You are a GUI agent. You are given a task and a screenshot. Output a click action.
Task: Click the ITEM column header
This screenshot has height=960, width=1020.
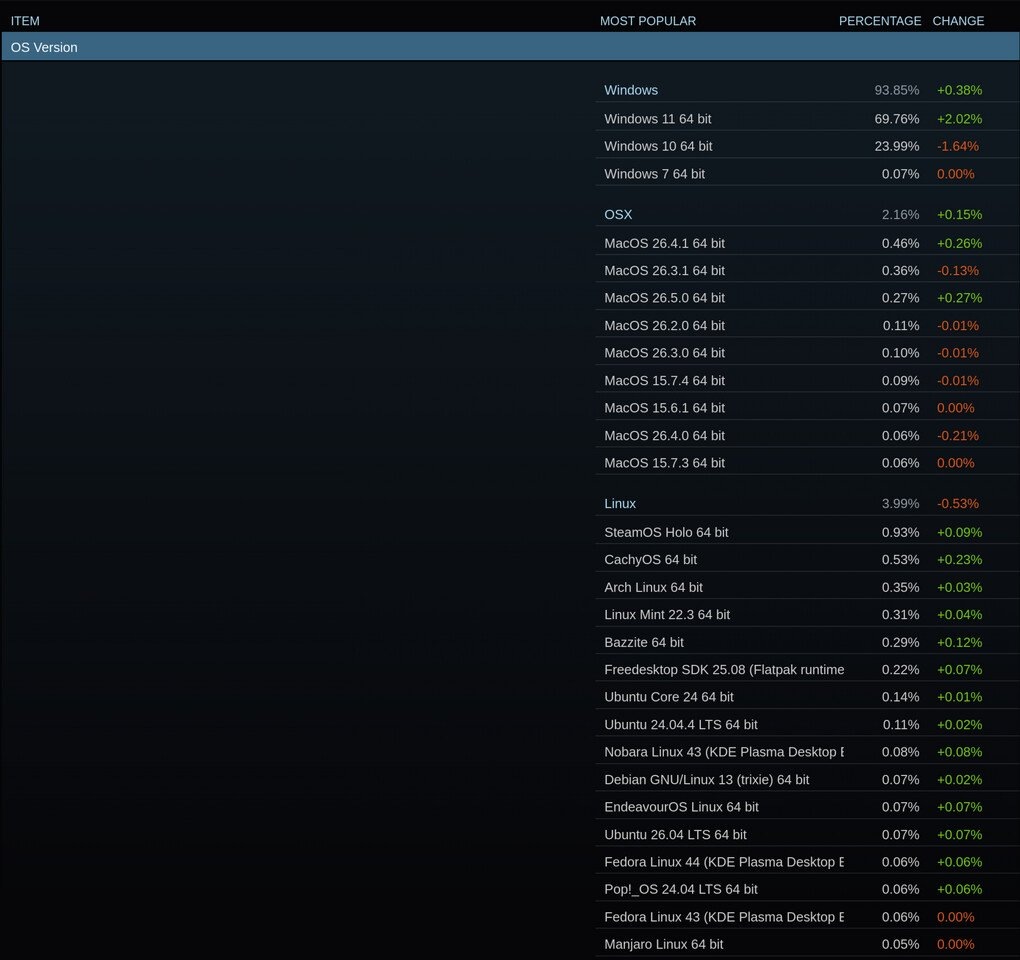[25, 21]
